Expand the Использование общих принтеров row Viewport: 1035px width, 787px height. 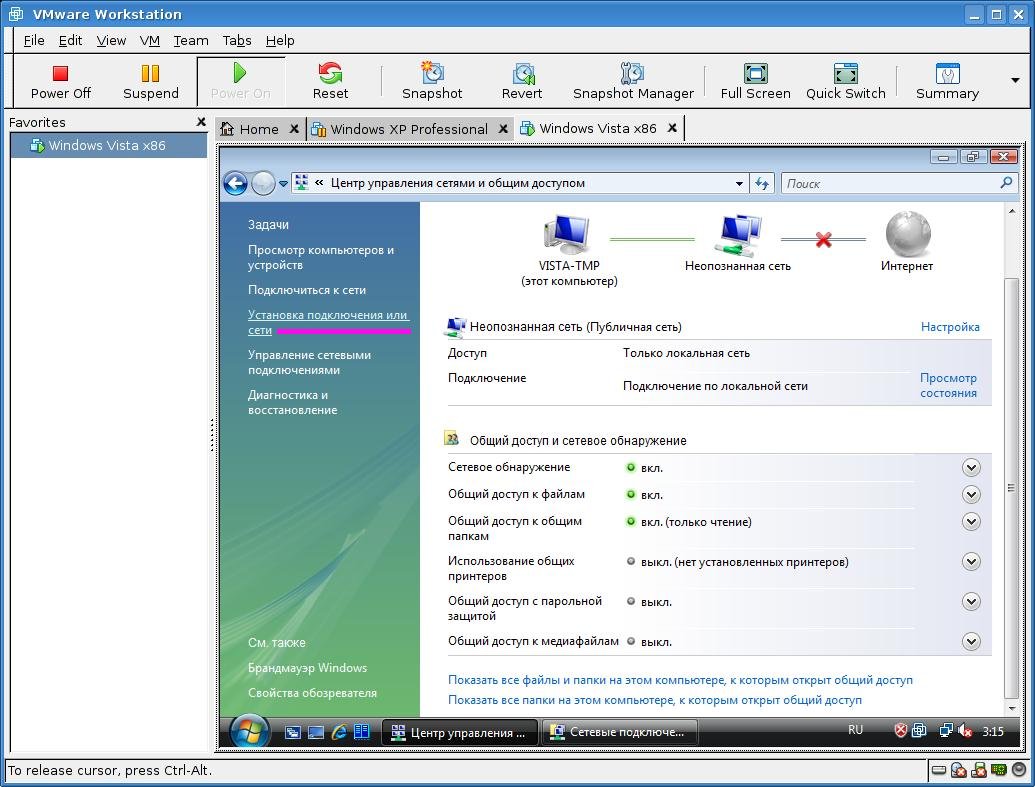point(971,562)
